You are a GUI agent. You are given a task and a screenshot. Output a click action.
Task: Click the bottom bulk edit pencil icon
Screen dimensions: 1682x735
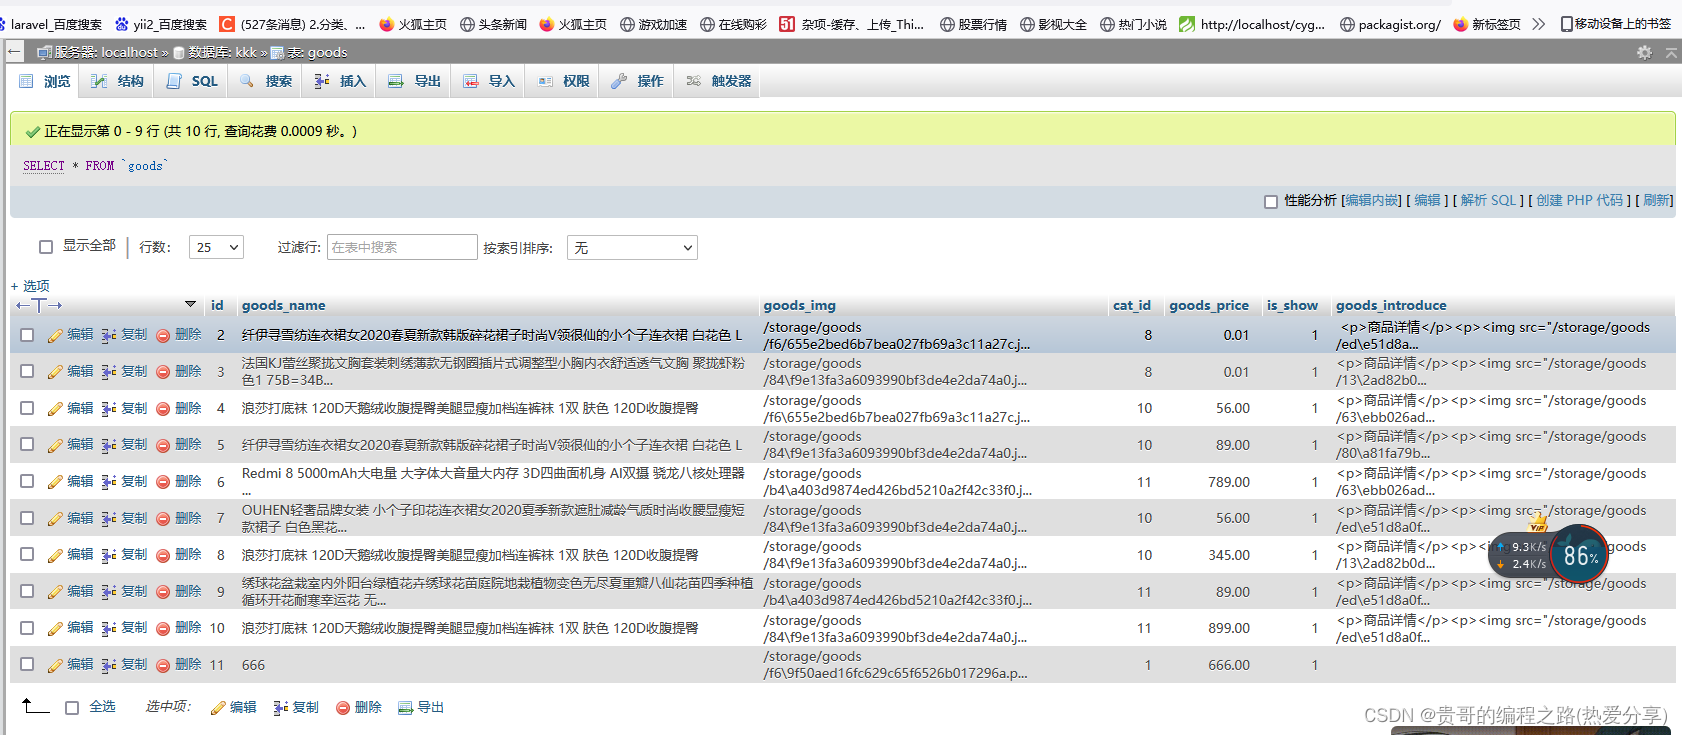point(218,708)
